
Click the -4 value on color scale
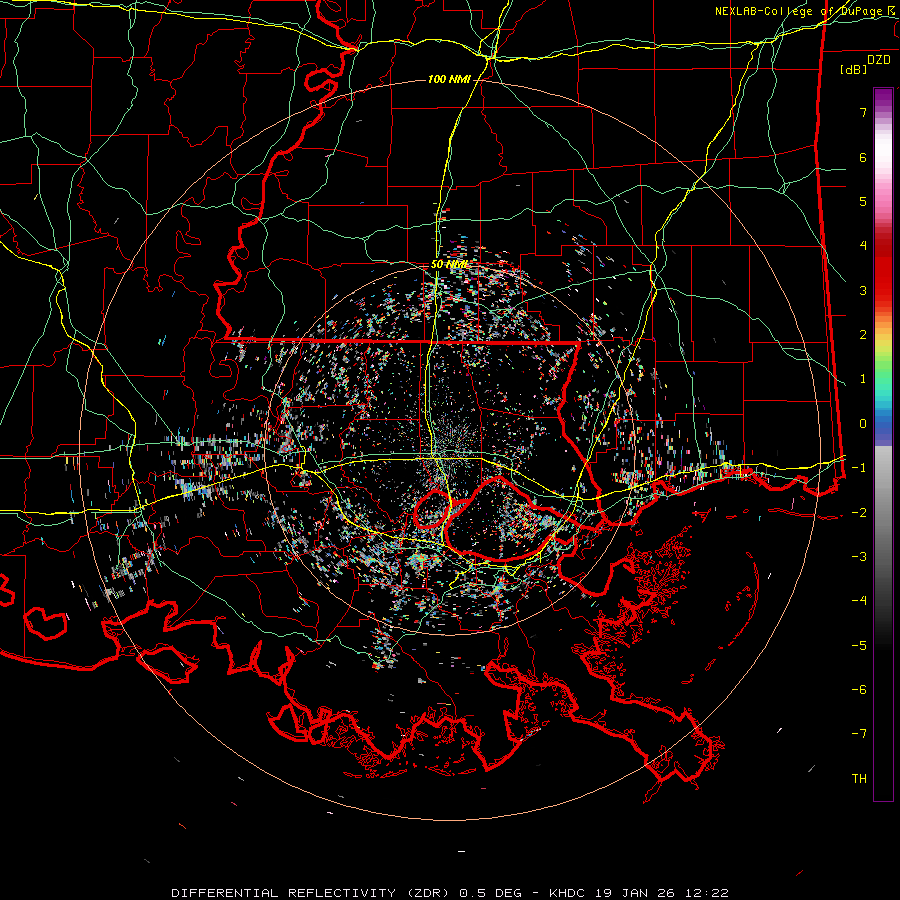[859, 601]
